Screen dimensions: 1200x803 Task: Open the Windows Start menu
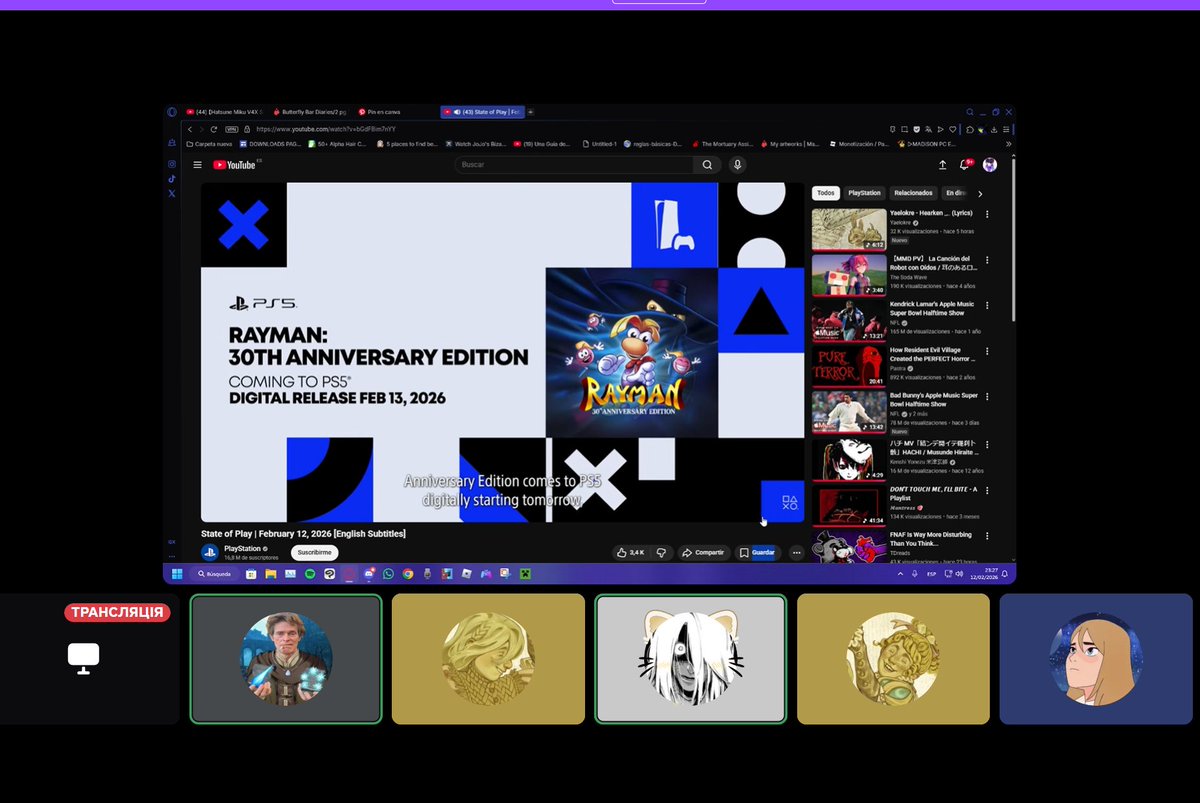(177, 574)
